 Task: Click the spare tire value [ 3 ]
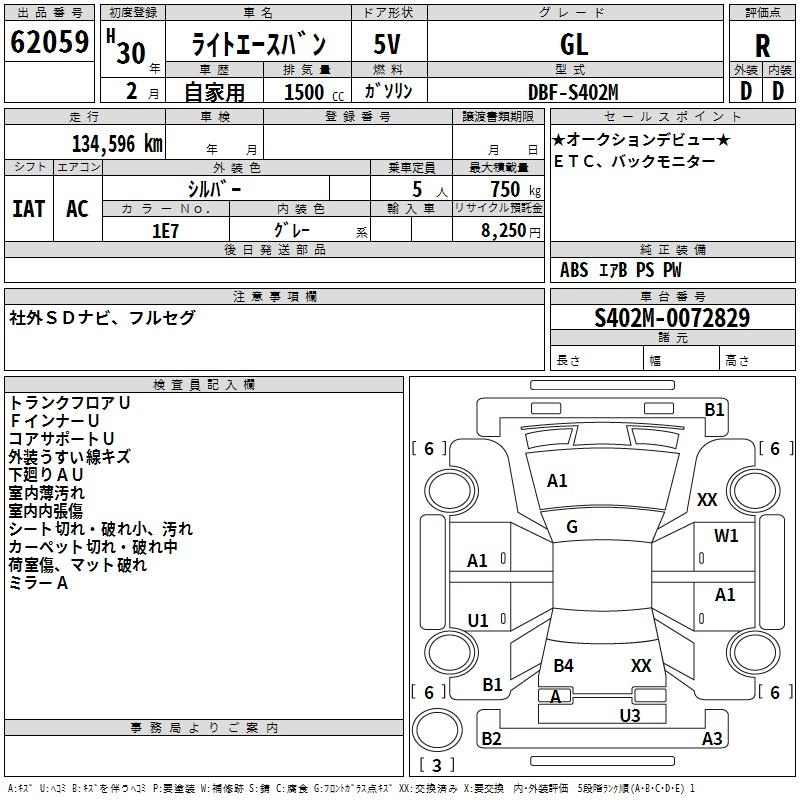[437, 765]
